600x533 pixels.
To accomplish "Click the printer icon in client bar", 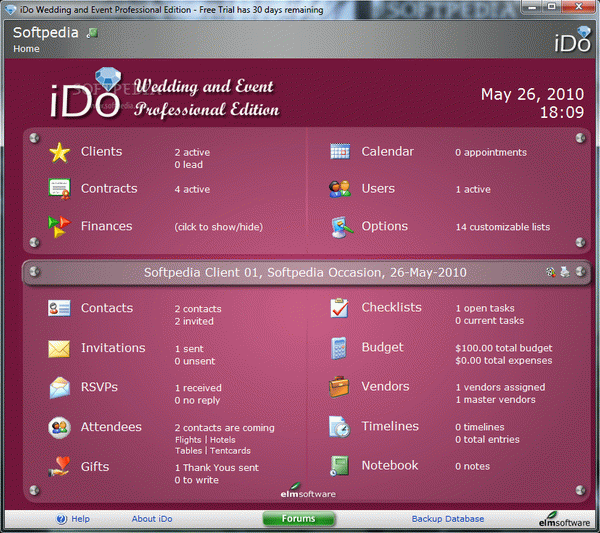I will (x=565, y=272).
